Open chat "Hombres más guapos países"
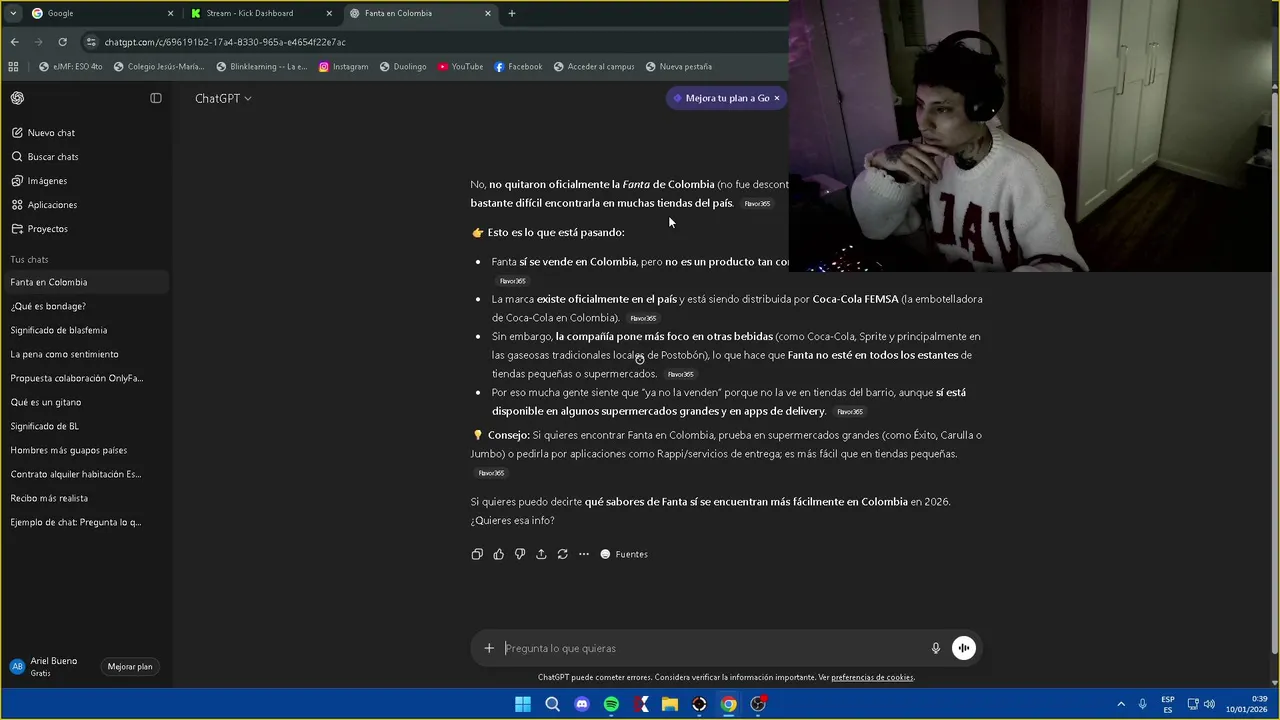Viewport: 1280px width, 720px height. [85, 450]
